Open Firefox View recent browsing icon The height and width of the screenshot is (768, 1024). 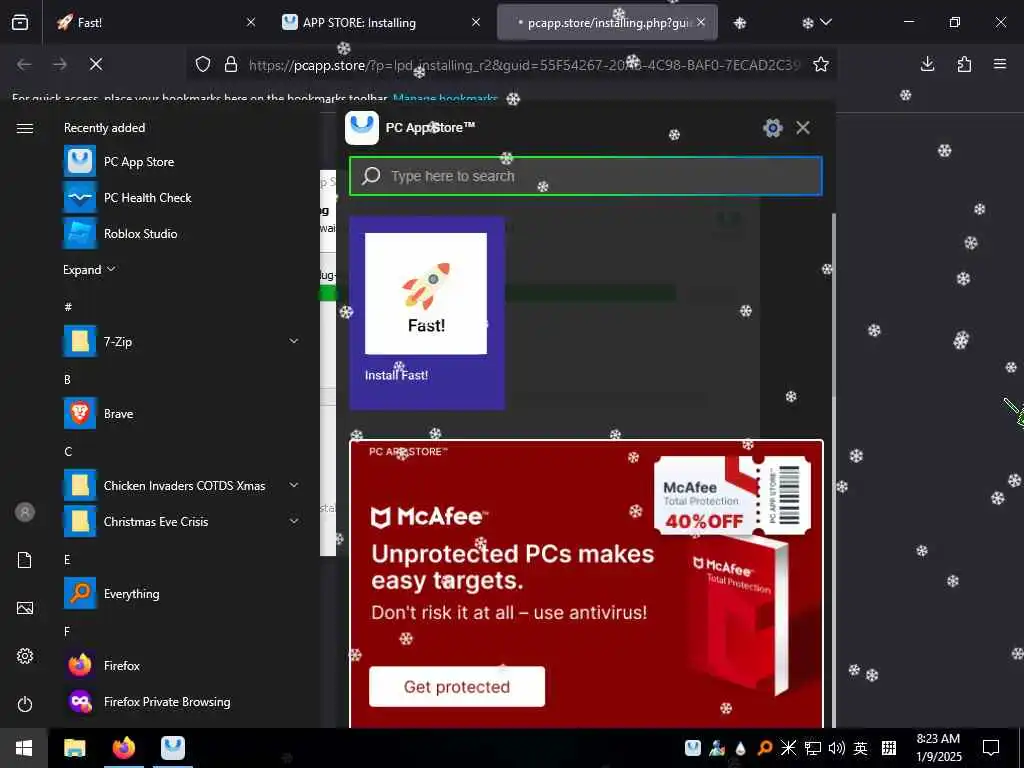(20, 22)
